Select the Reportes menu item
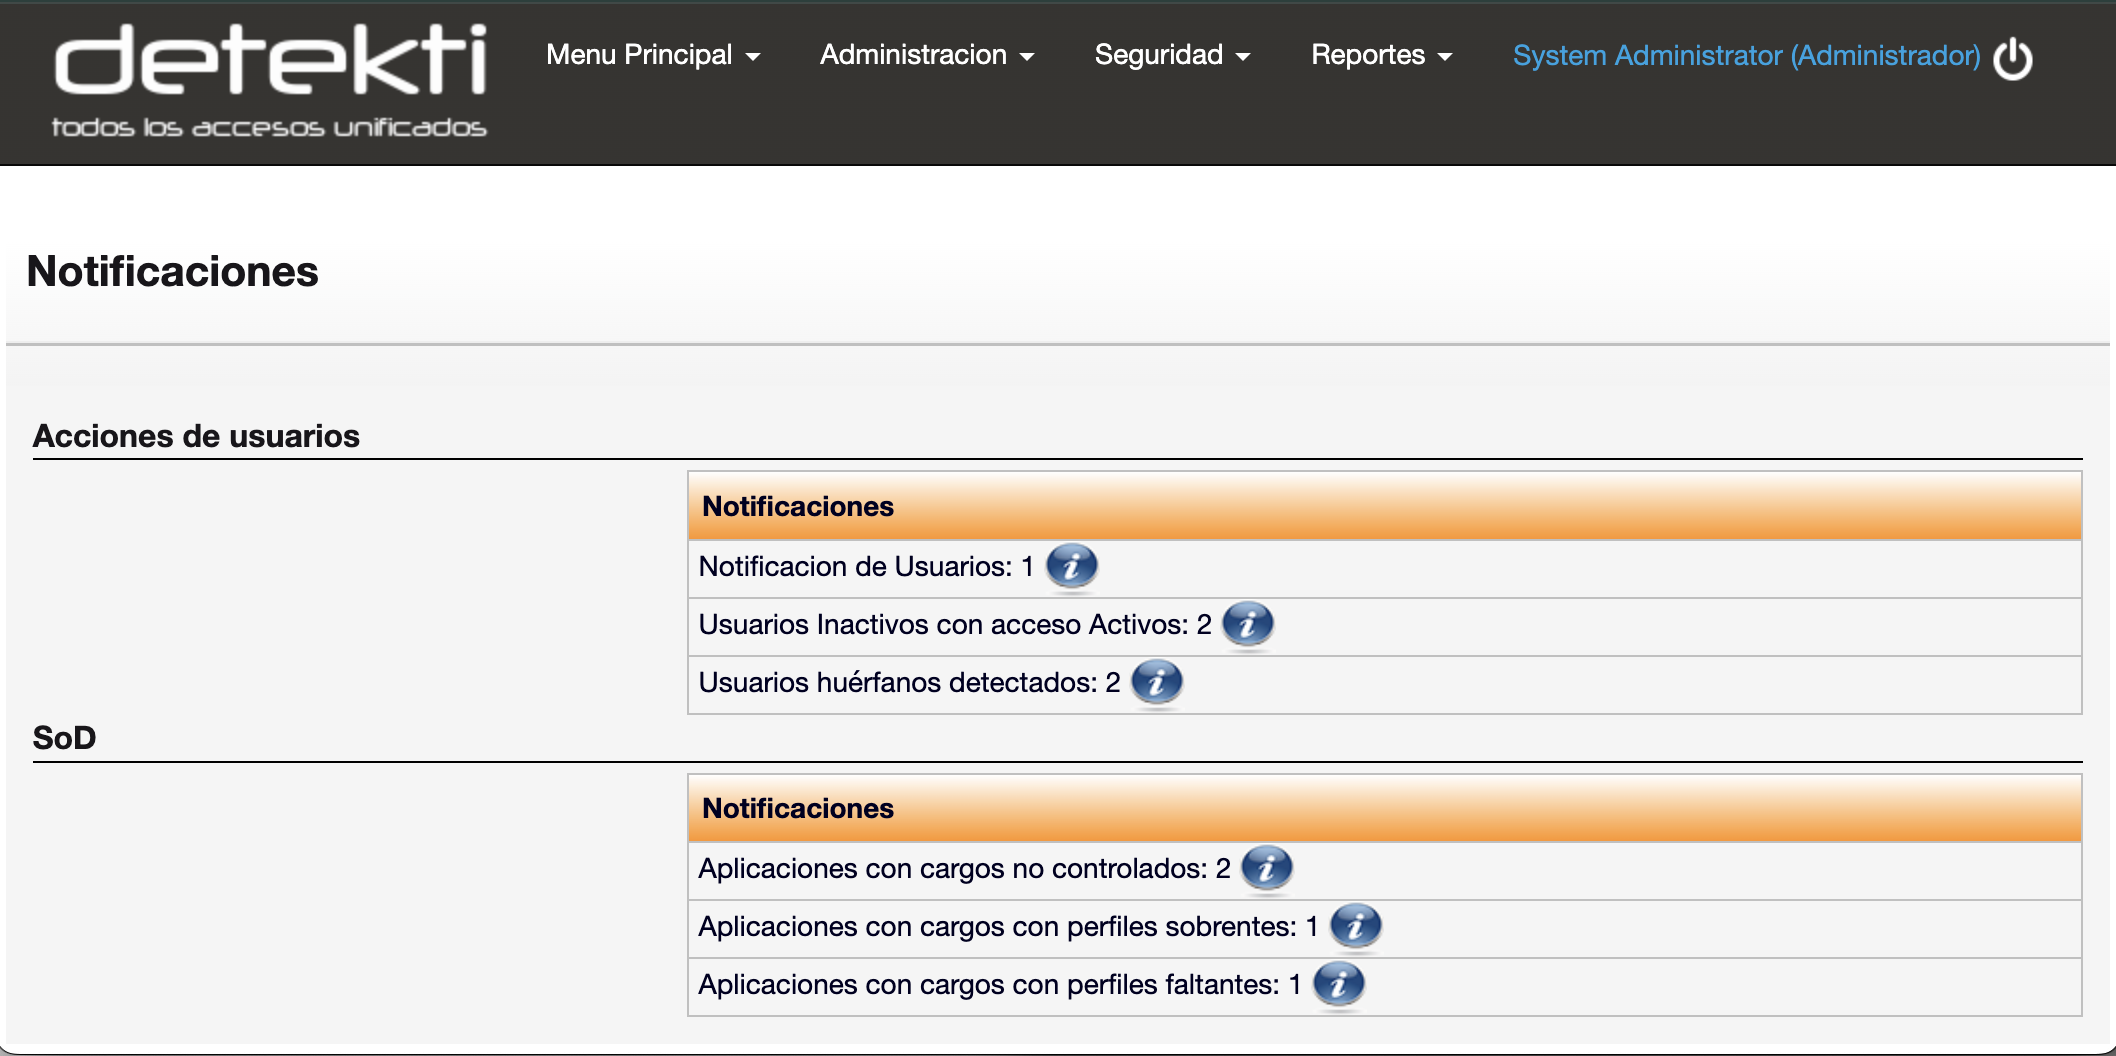2116x1056 pixels. click(1368, 55)
